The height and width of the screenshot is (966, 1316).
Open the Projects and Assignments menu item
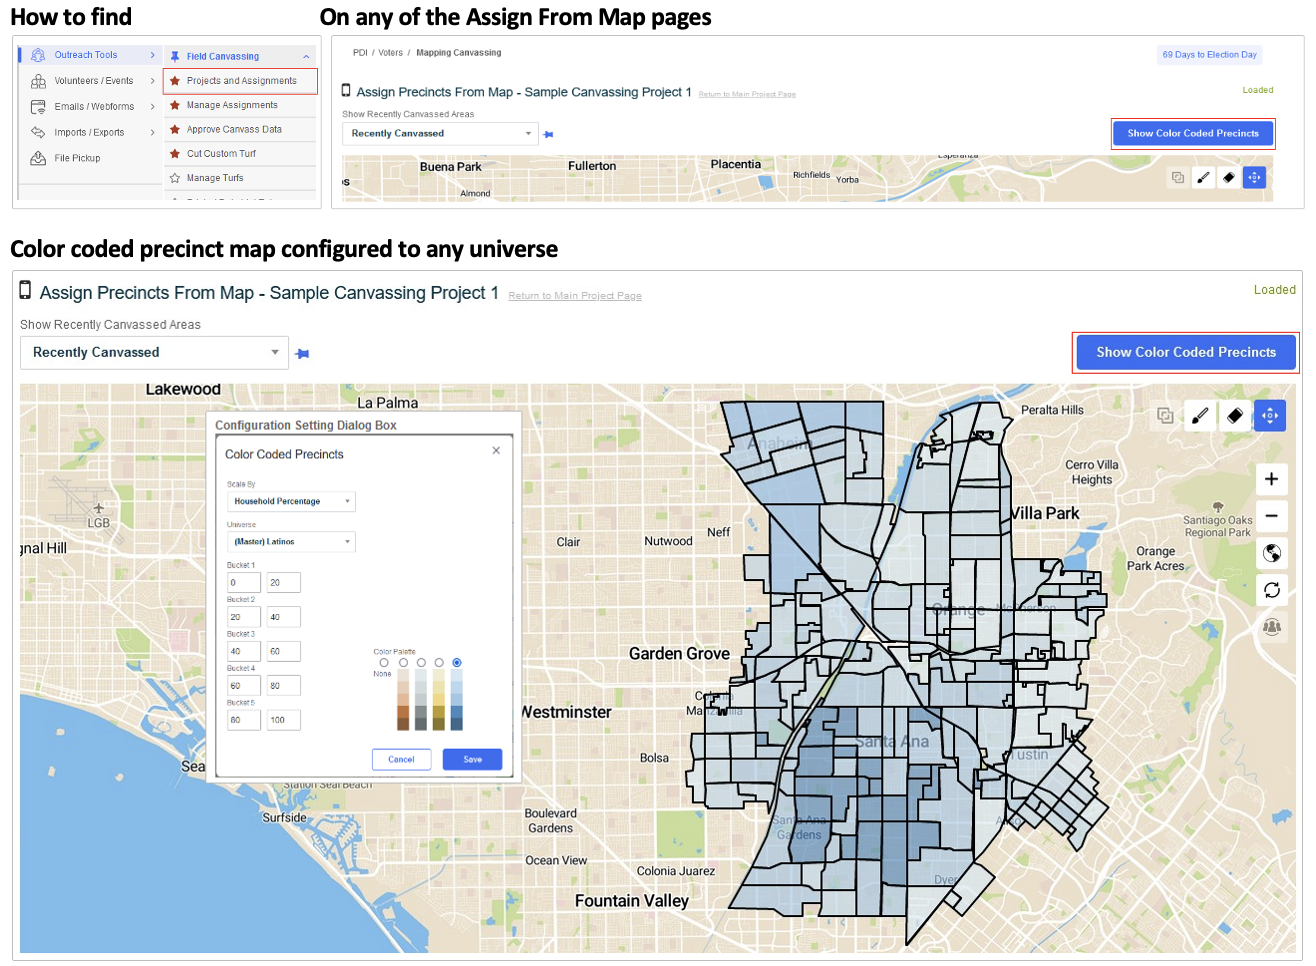tap(240, 80)
